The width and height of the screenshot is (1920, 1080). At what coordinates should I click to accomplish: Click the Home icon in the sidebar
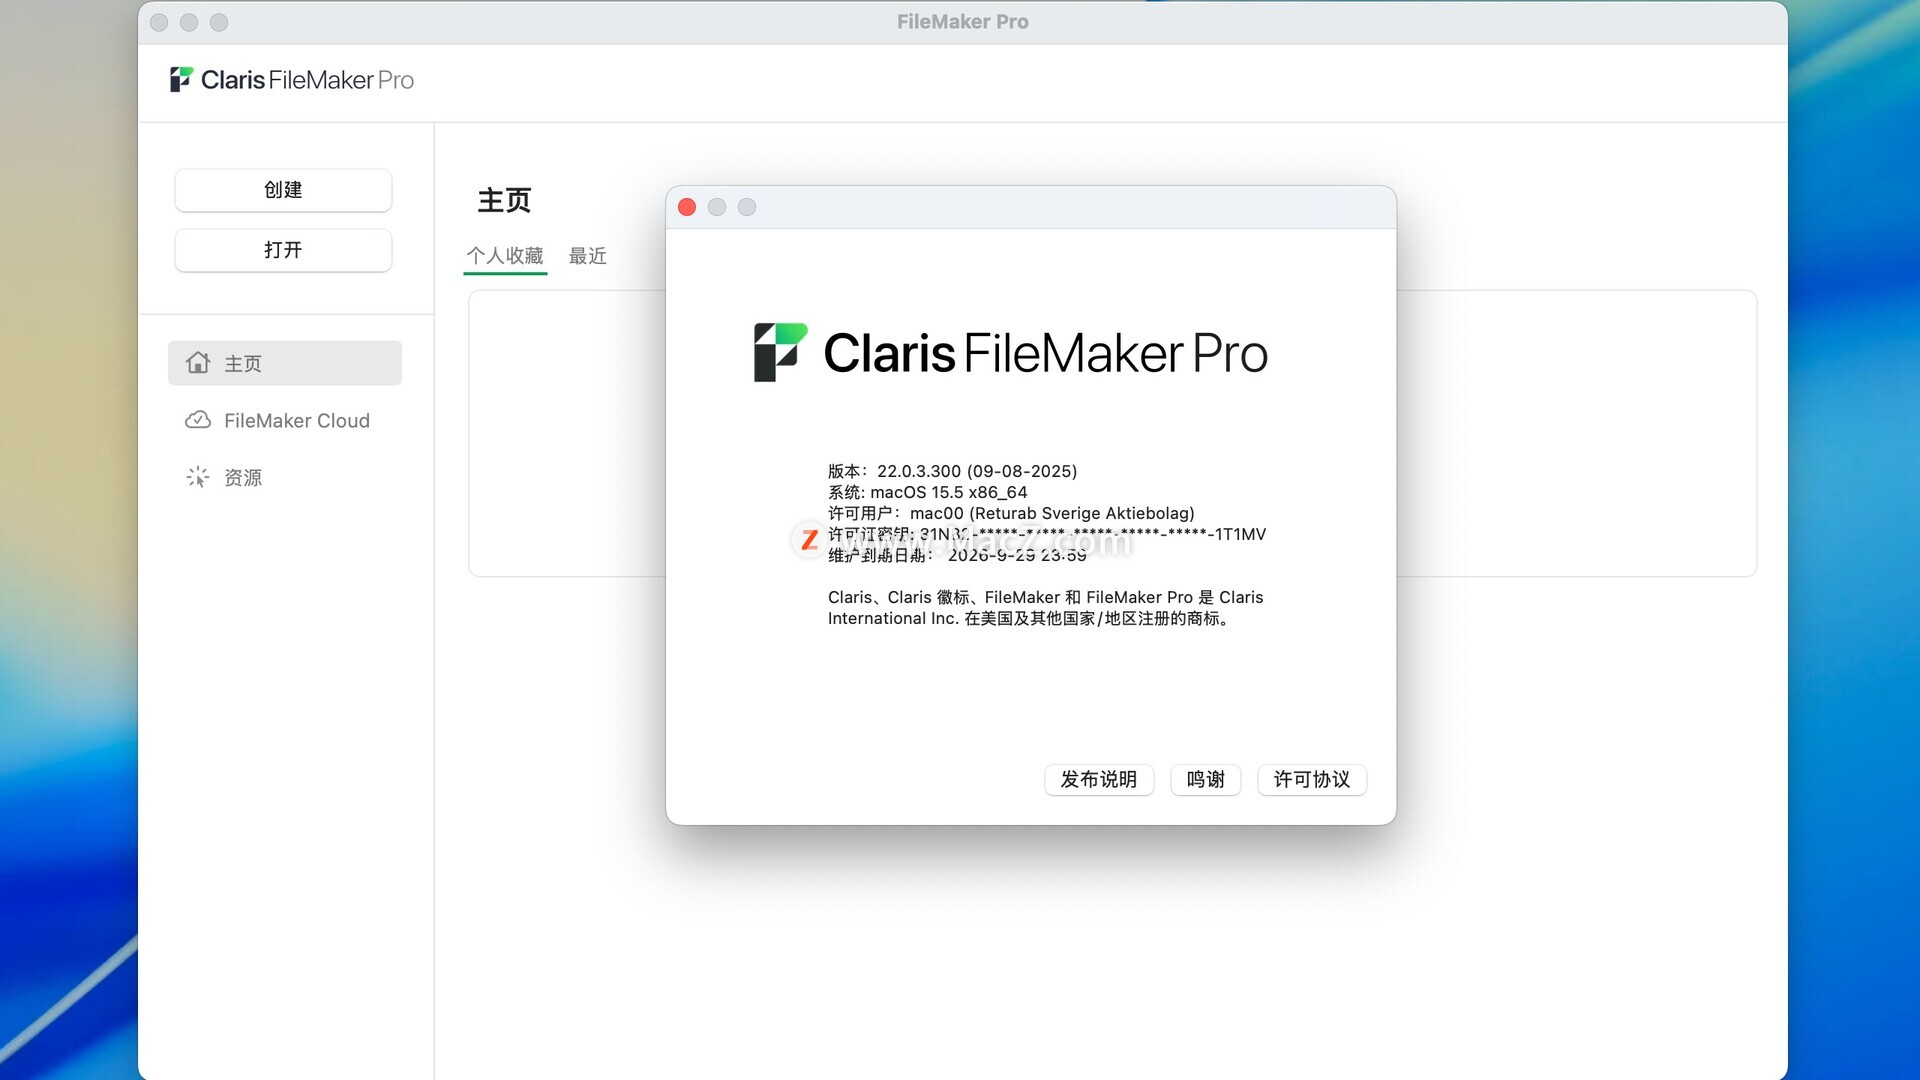pyautogui.click(x=198, y=363)
